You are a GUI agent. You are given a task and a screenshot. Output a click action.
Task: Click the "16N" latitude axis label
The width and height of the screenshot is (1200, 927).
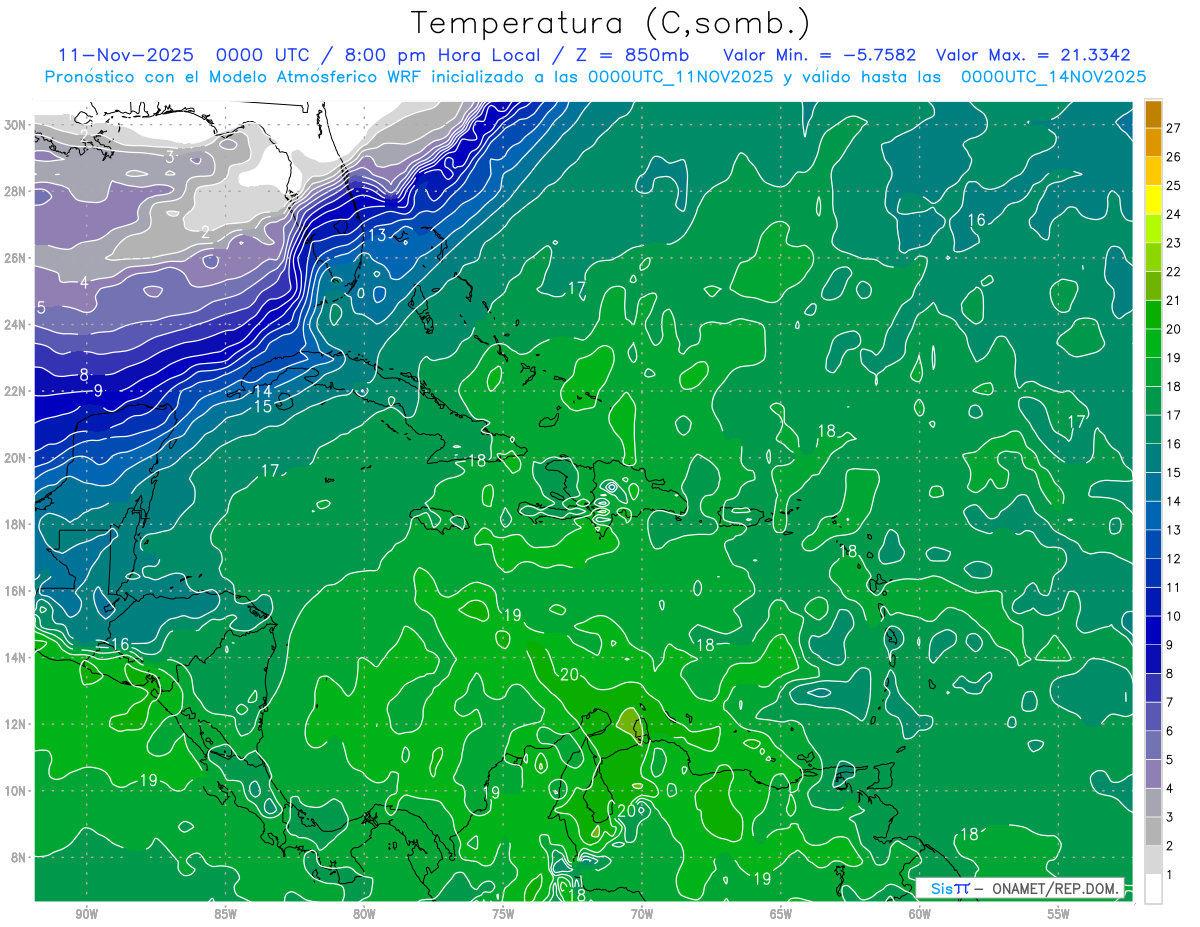pos(15,591)
